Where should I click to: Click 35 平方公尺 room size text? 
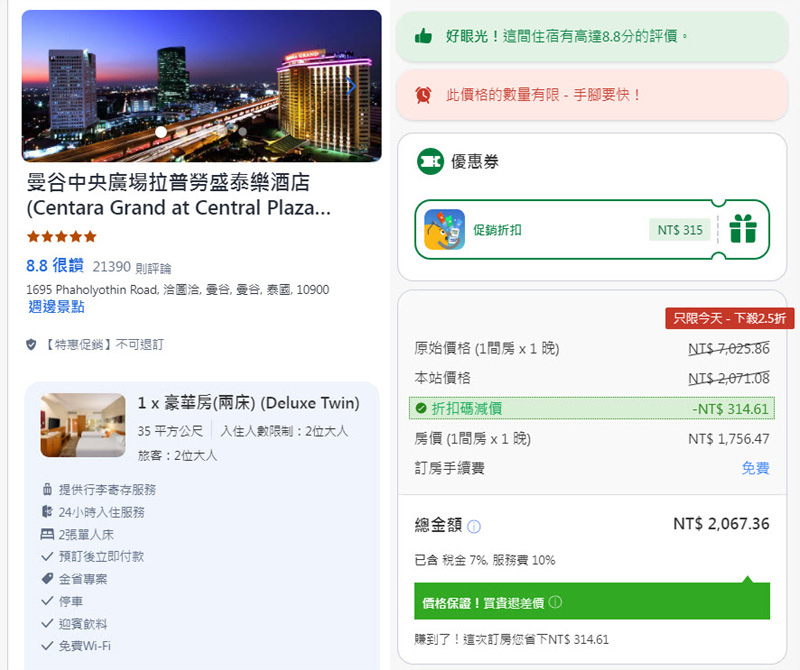tap(170, 431)
